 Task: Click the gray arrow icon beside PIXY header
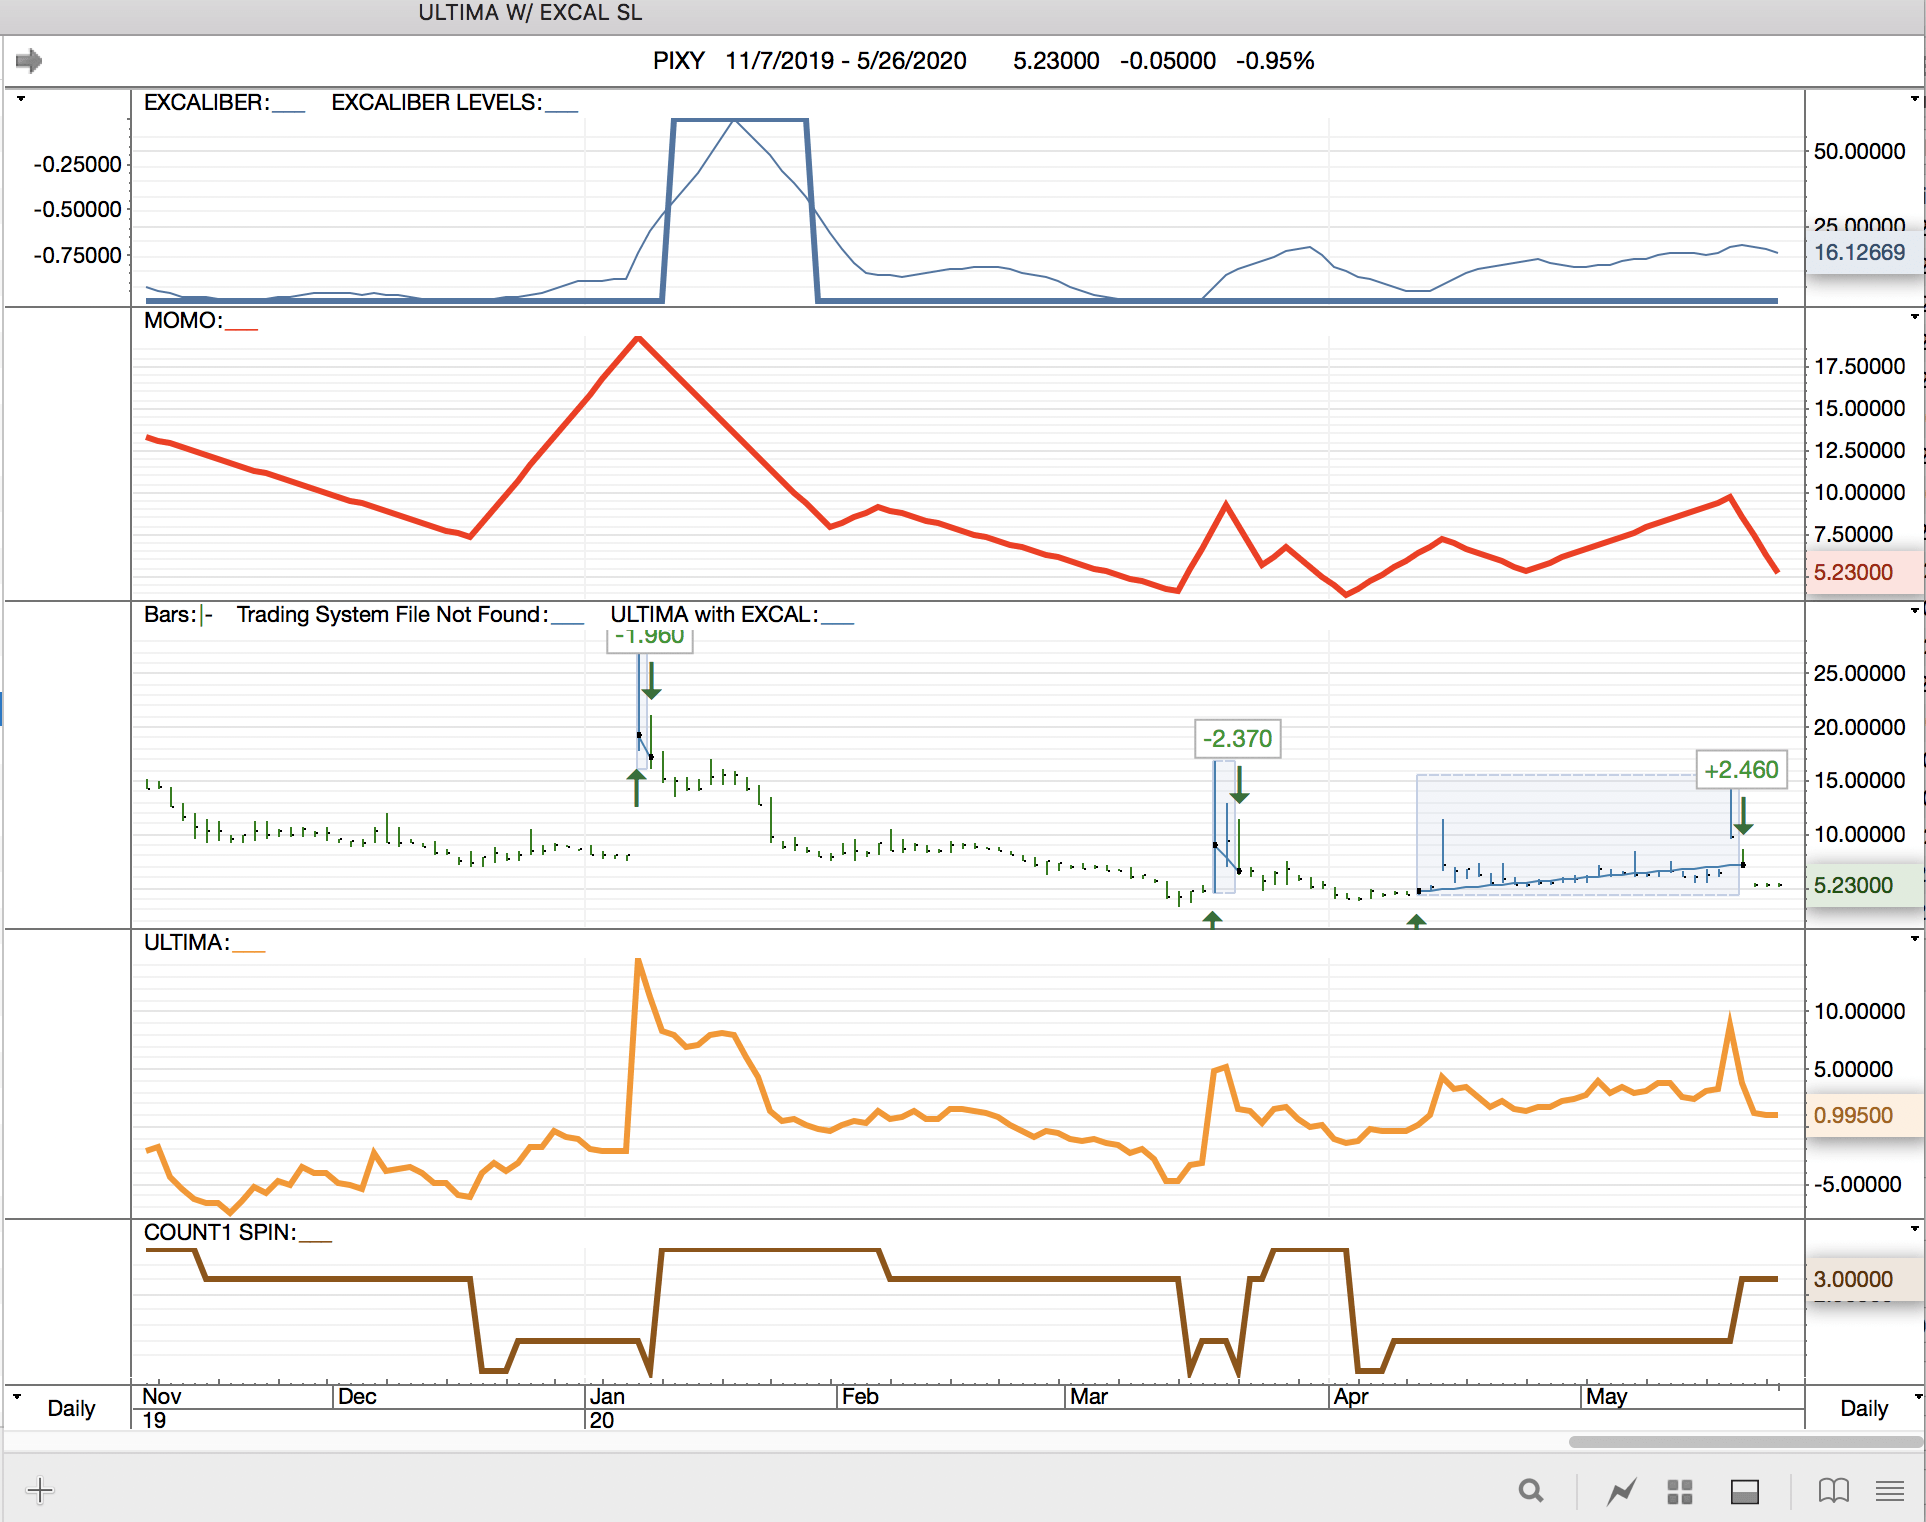pos(29,61)
